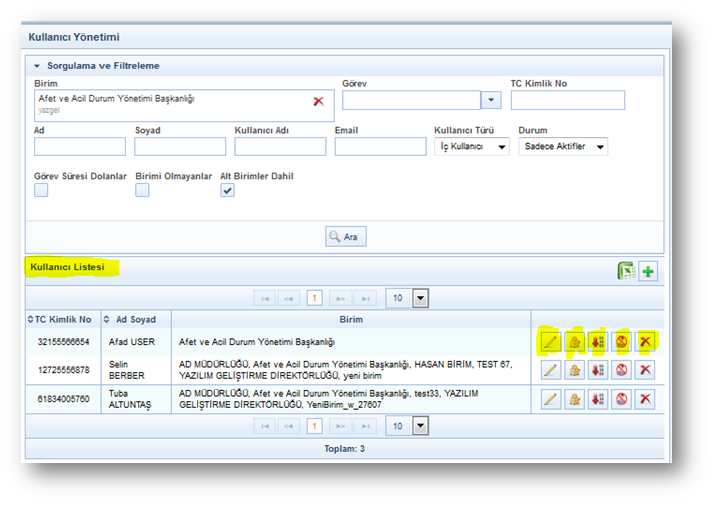The height and width of the screenshot is (505, 714).
Task: Click the pencil edit icon for Afad USER
Action: pos(549,342)
